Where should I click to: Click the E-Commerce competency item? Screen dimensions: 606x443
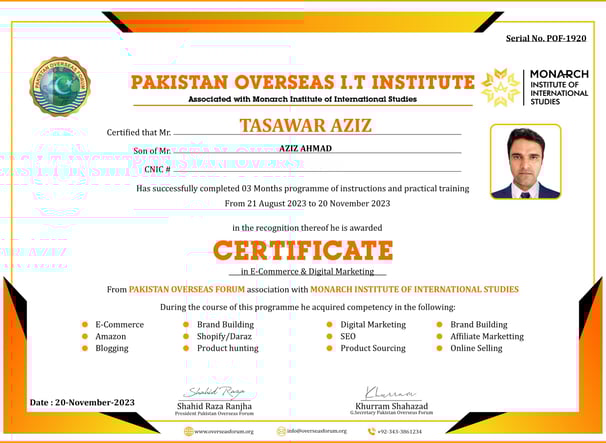[119, 325]
